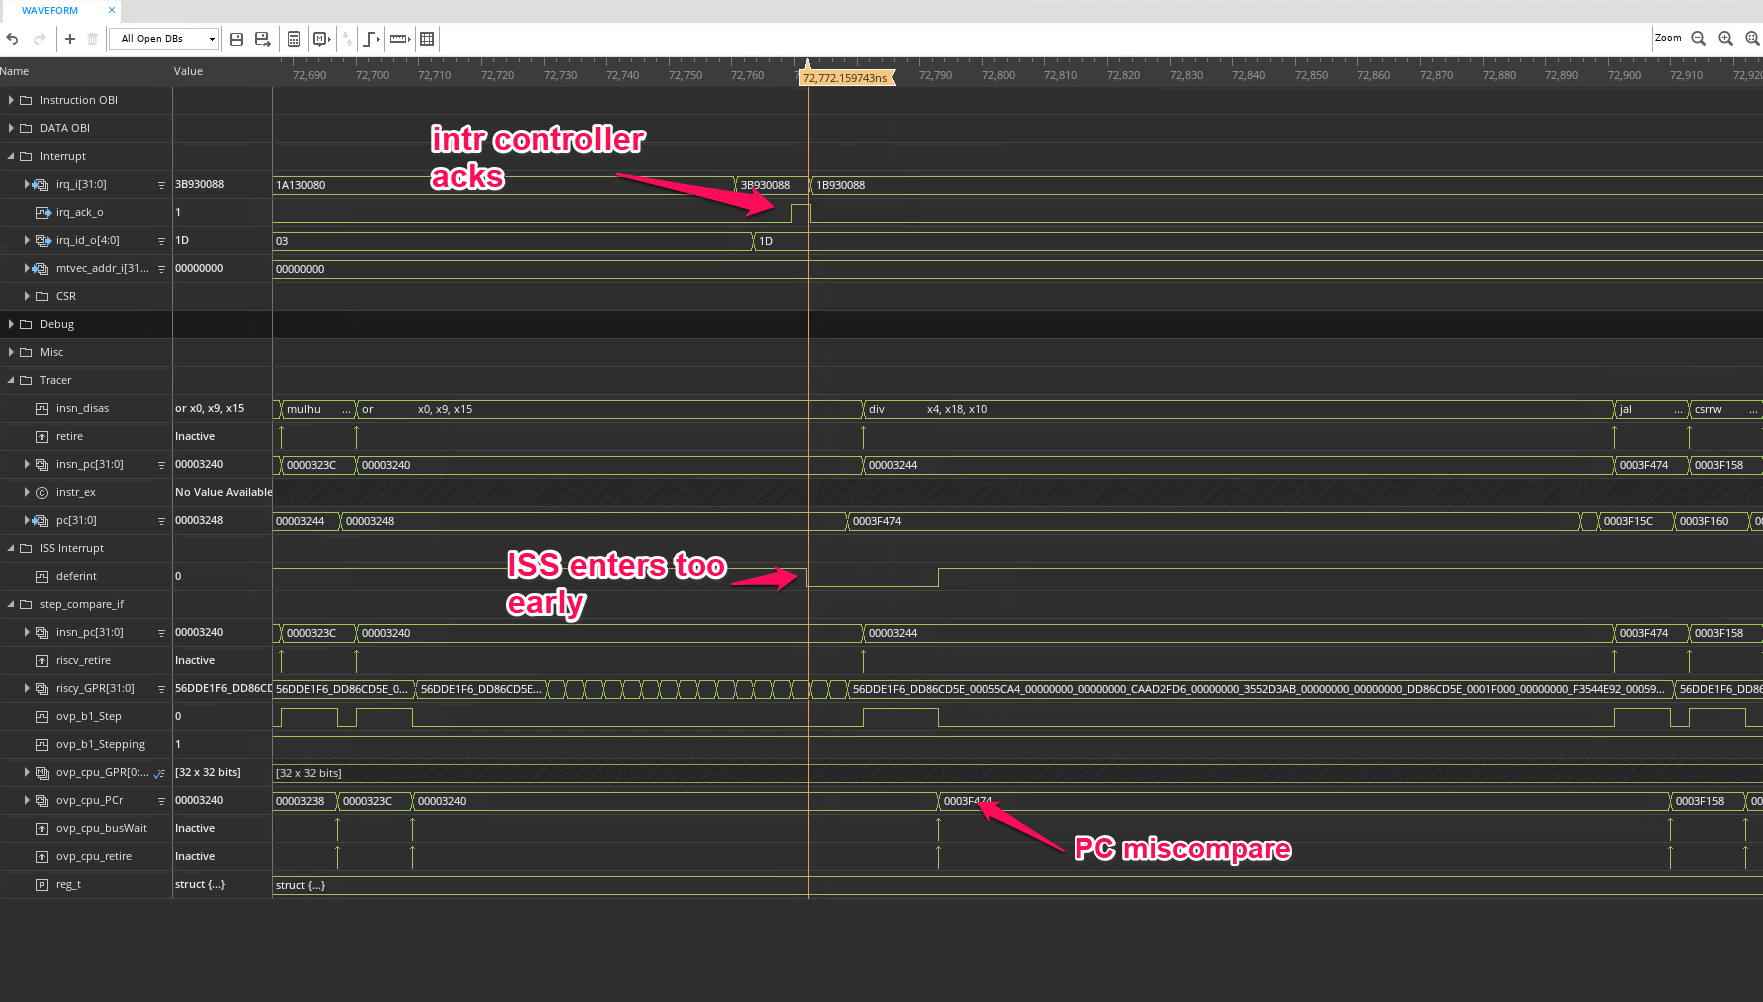1763x1002 pixels.
Task: Click the Zoom In magnifier icon
Action: (1724, 38)
